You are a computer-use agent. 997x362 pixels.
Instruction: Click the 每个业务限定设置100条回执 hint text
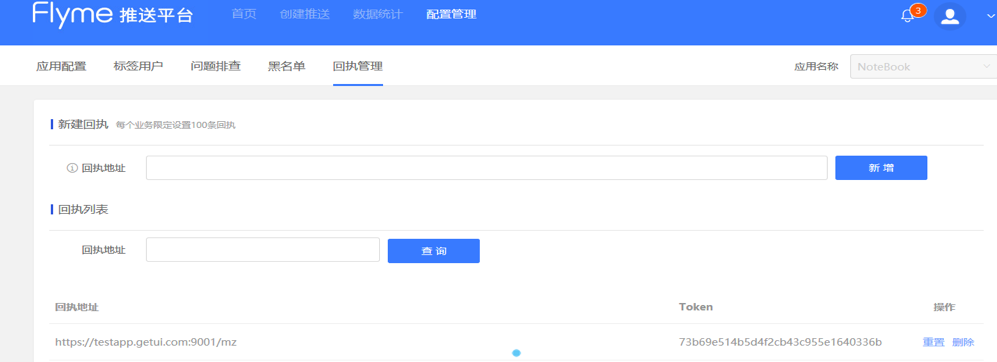(x=175, y=125)
